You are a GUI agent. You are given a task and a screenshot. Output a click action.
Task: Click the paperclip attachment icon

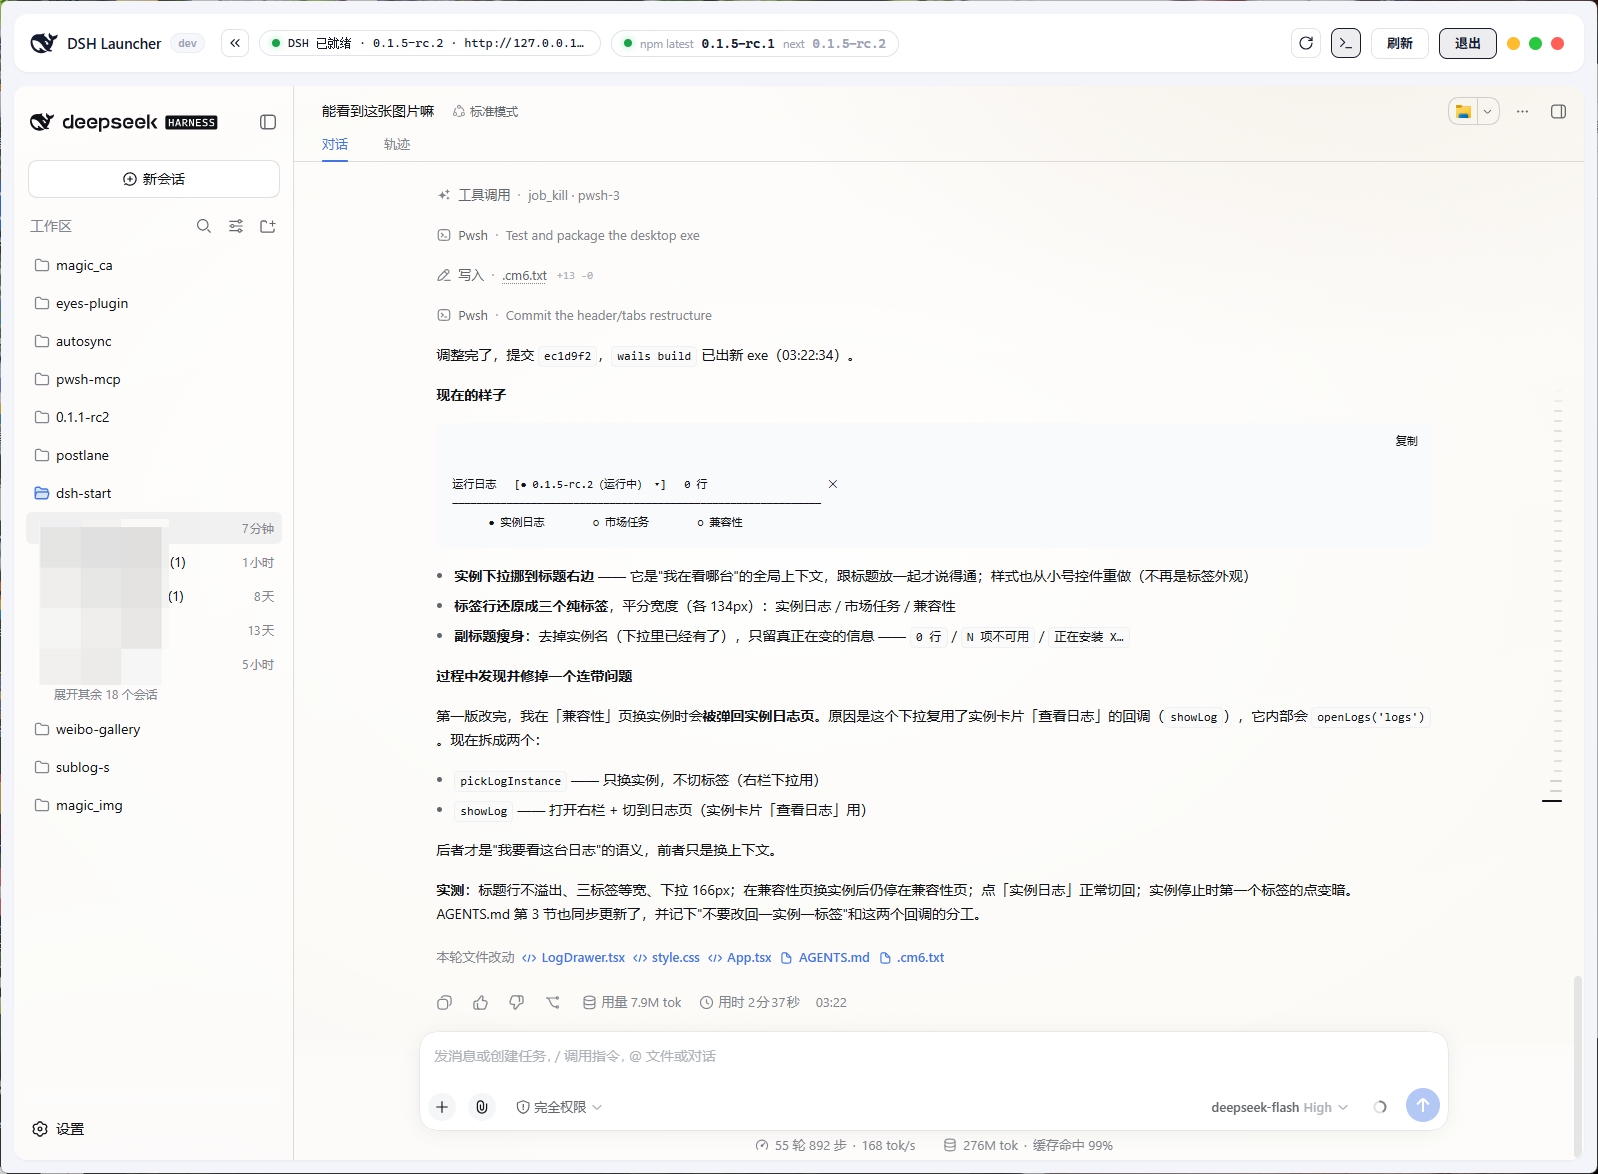[482, 1107]
